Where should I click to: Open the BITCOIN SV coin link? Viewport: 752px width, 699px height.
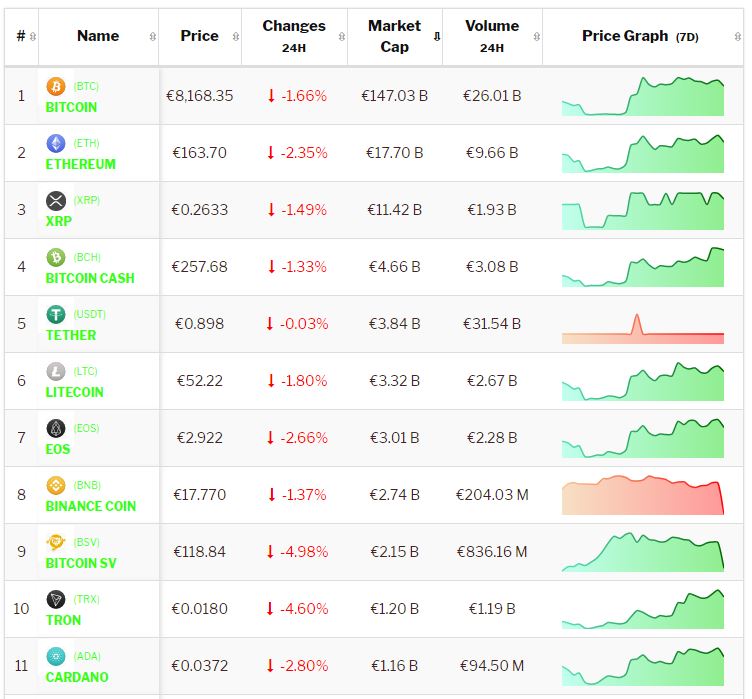[x=81, y=563]
